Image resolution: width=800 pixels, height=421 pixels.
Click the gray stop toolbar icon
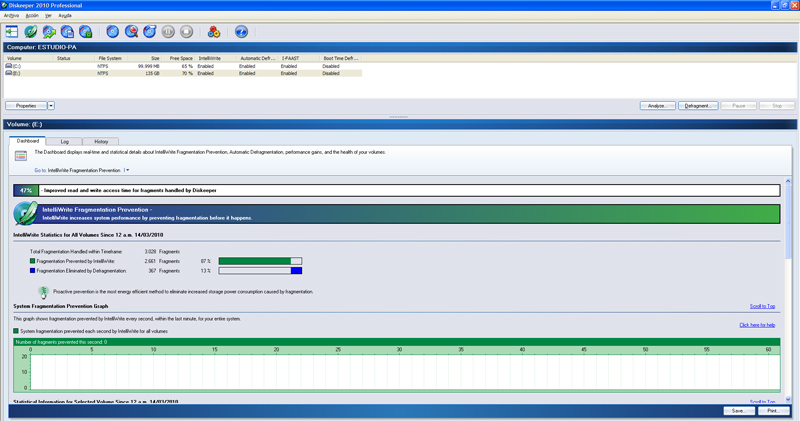pos(187,32)
